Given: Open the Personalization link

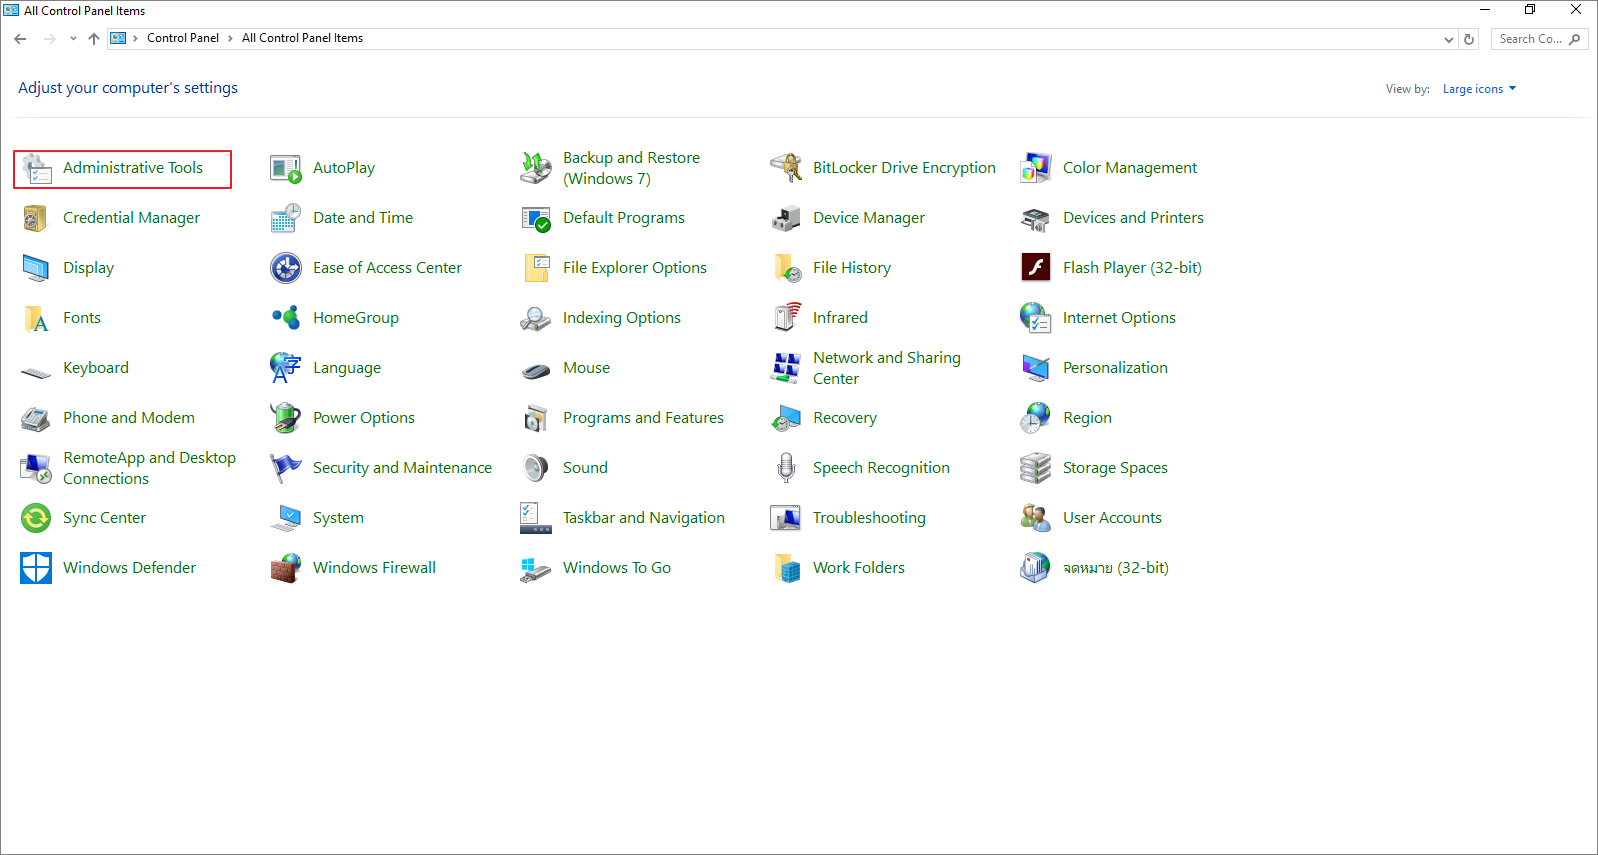Looking at the screenshot, I should point(1115,368).
